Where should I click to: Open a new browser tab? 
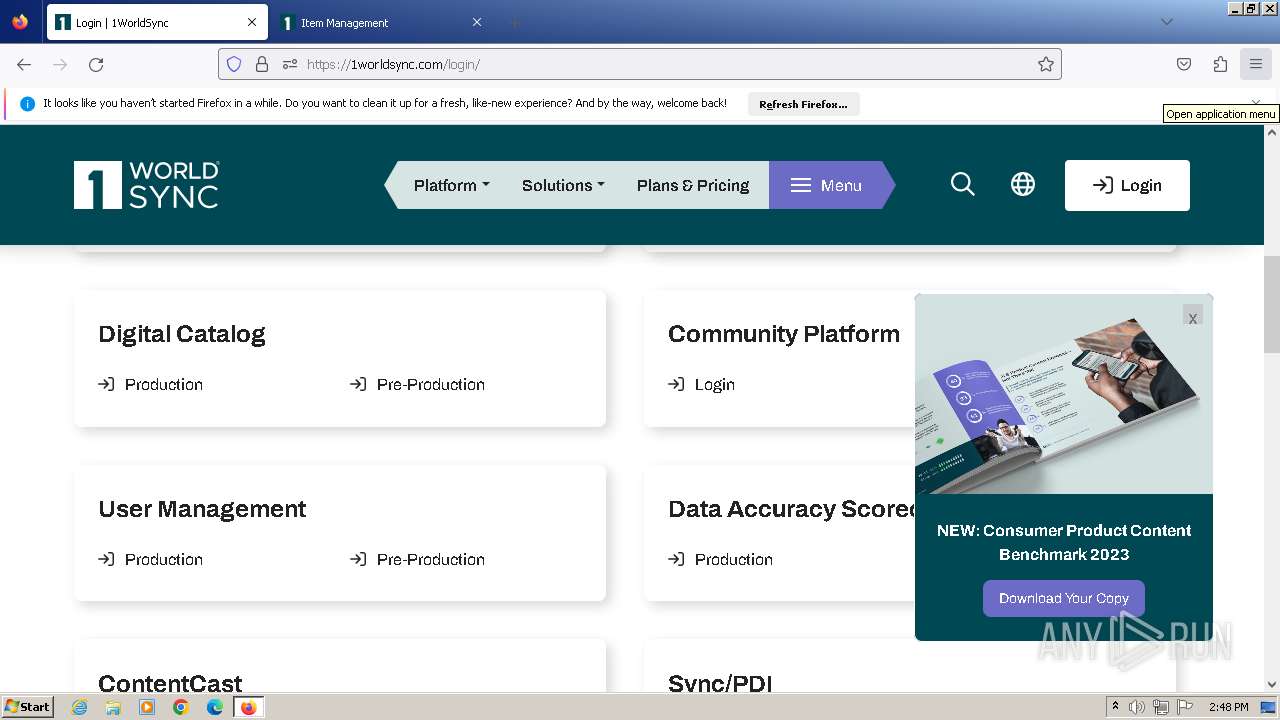coord(514,22)
